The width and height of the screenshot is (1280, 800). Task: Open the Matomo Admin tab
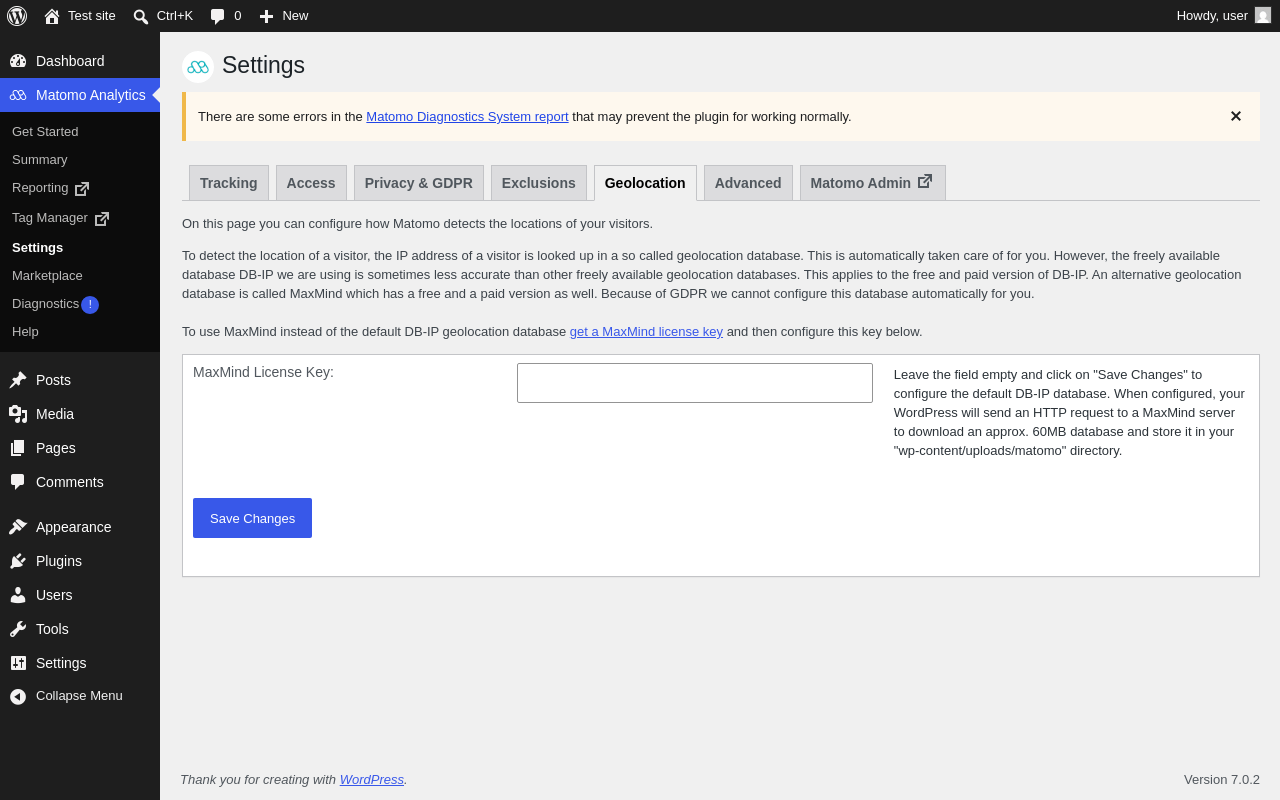click(x=873, y=183)
